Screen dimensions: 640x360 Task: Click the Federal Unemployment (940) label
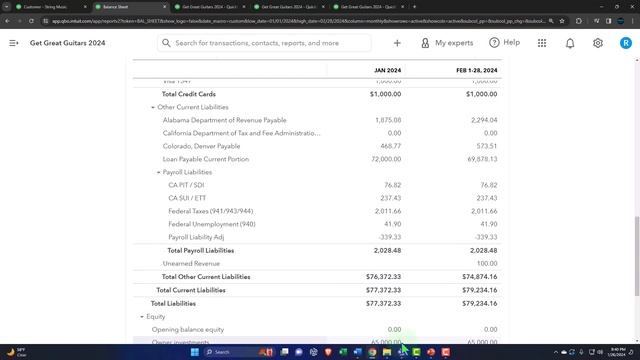(212, 224)
